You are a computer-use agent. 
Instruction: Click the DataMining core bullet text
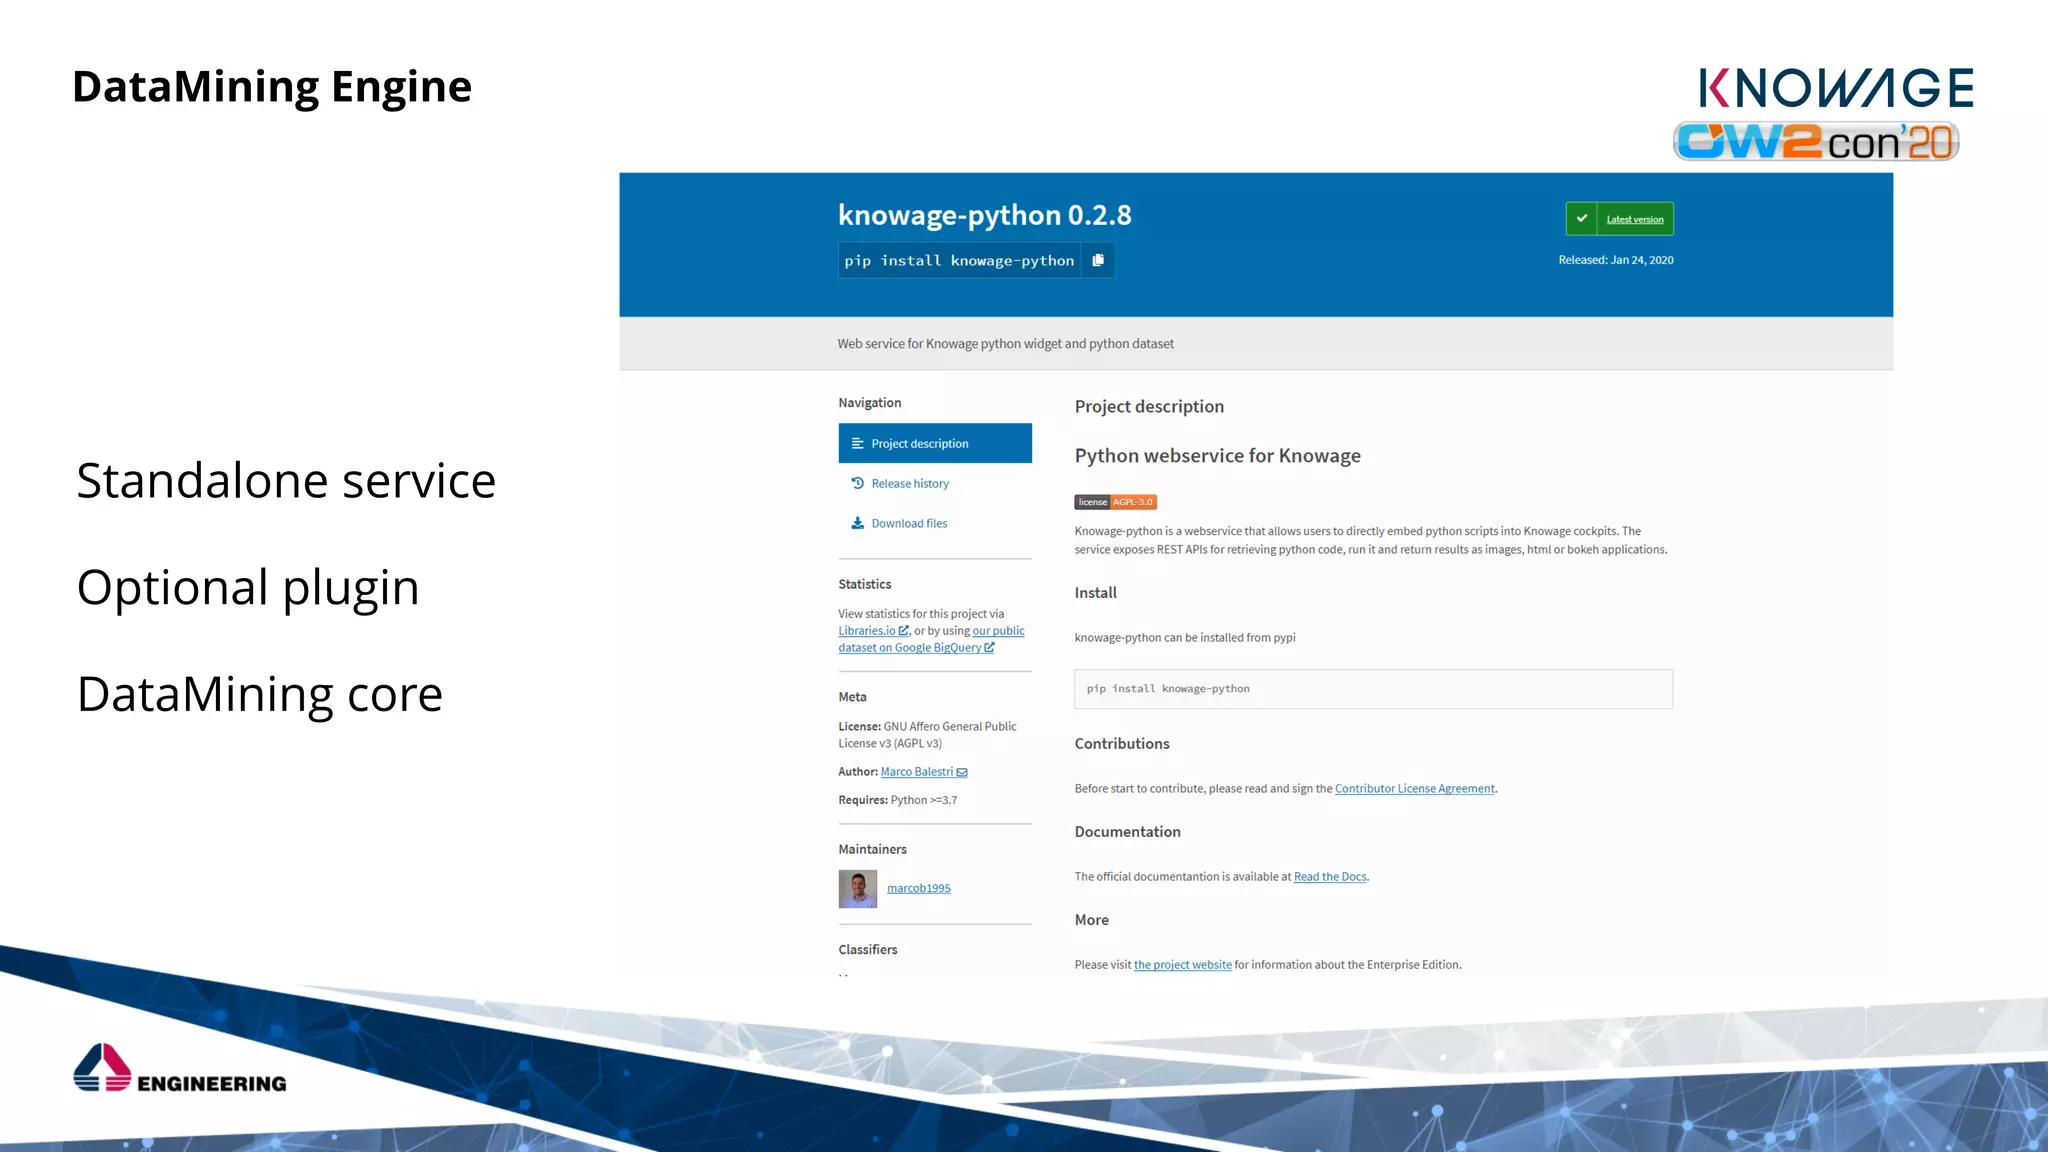[x=259, y=694]
